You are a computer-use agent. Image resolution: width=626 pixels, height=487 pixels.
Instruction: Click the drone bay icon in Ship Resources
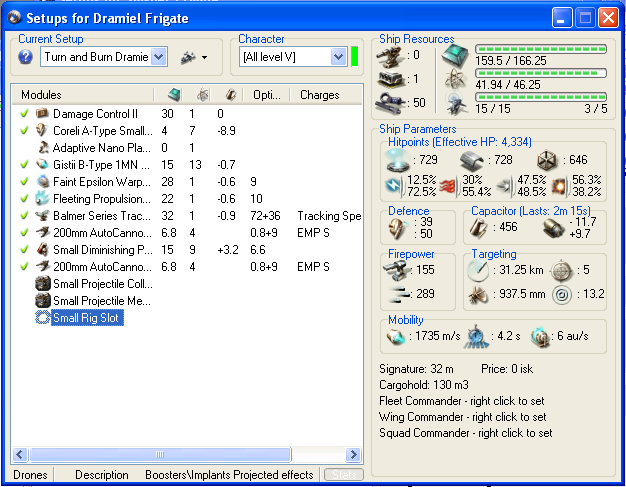coord(456,103)
